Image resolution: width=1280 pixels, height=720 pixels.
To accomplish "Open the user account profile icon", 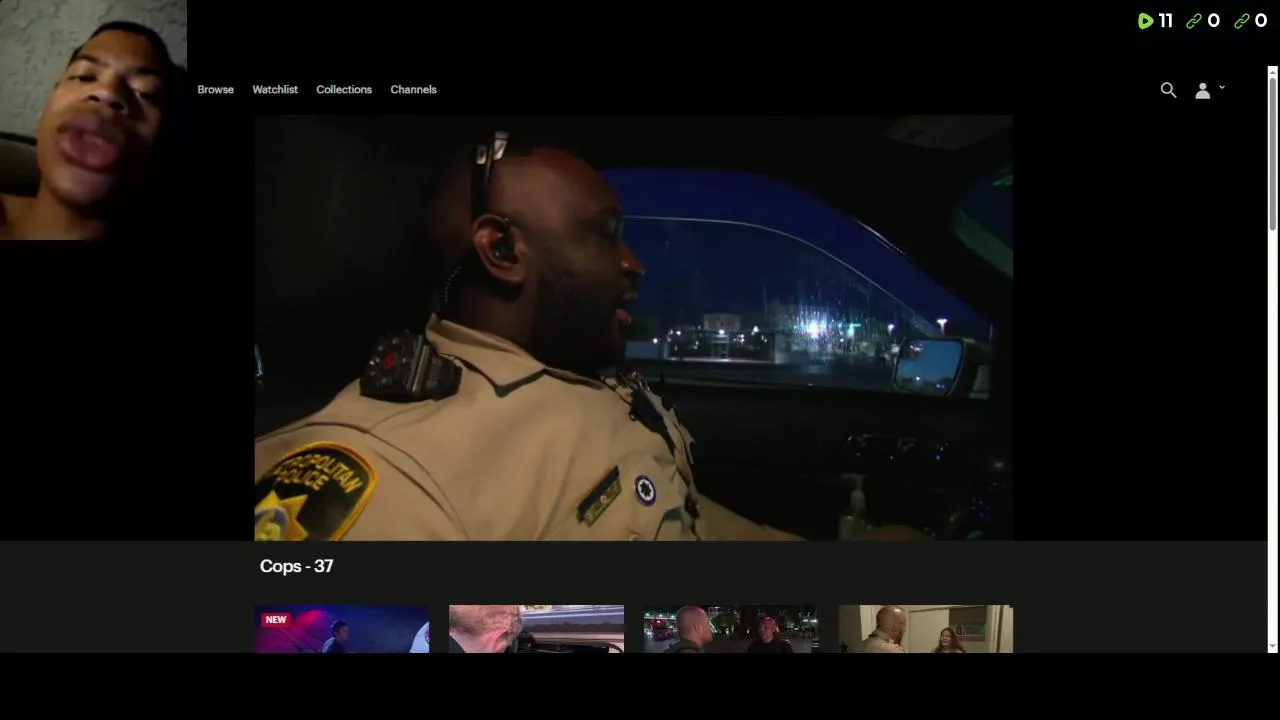I will (x=1203, y=90).
